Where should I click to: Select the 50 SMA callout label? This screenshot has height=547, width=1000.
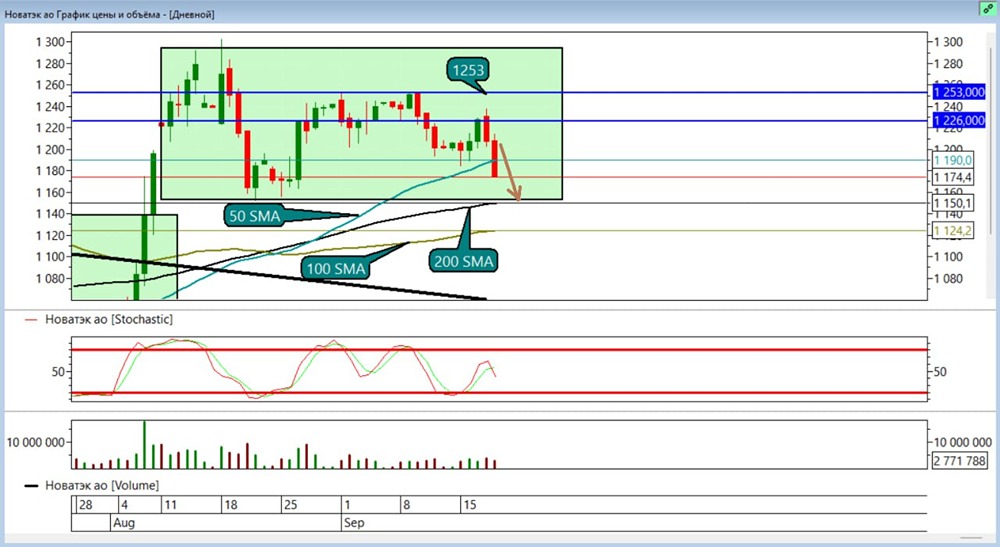click(254, 215)
